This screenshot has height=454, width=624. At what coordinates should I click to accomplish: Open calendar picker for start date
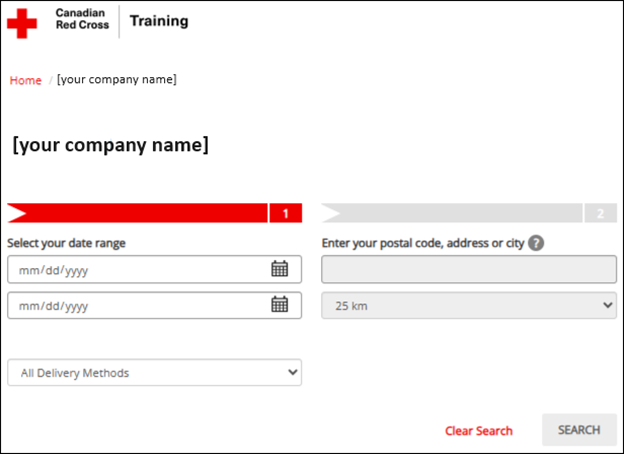[279, 269]
